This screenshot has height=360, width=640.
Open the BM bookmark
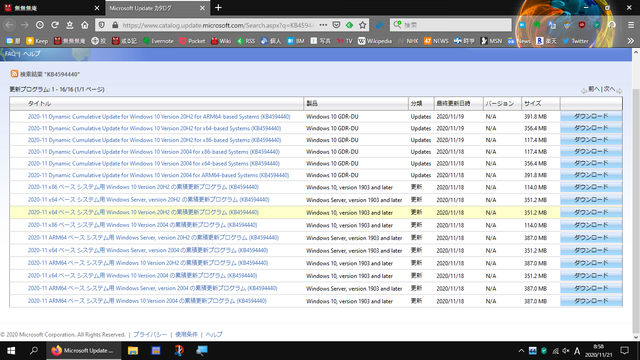click(x=296, y=41)
